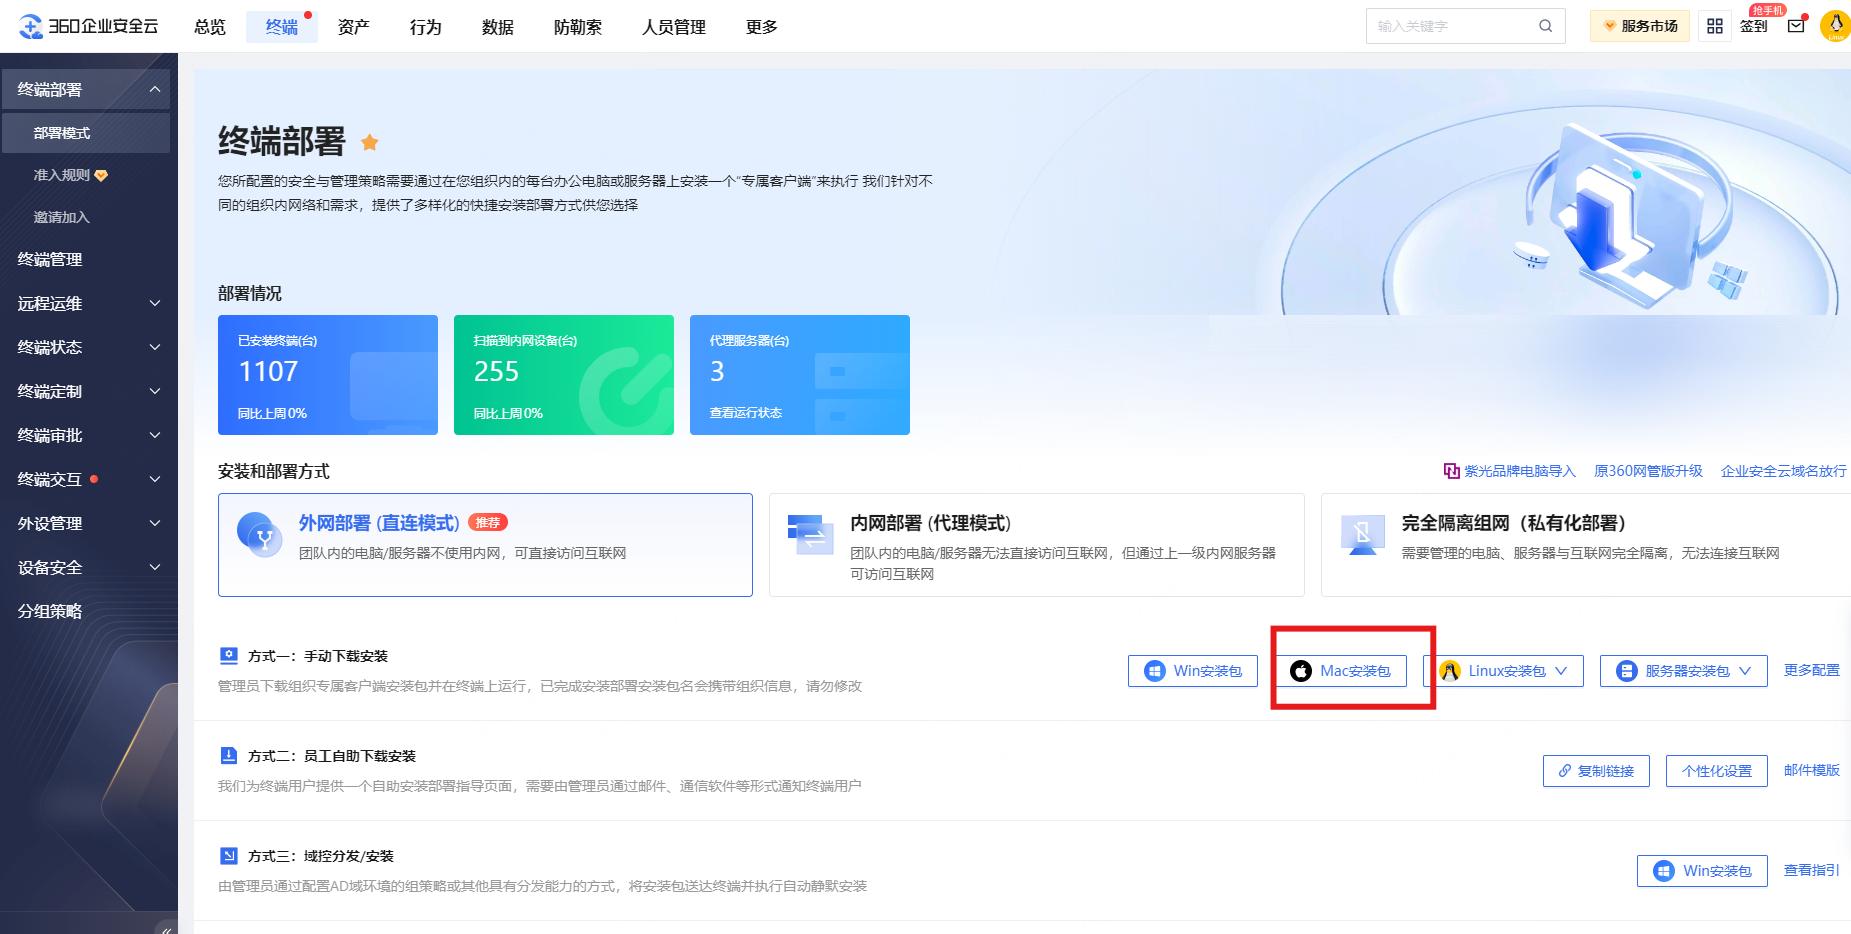Click the 复制链接 button
Screen dimensions: 1851x934
click(1596, 771)
